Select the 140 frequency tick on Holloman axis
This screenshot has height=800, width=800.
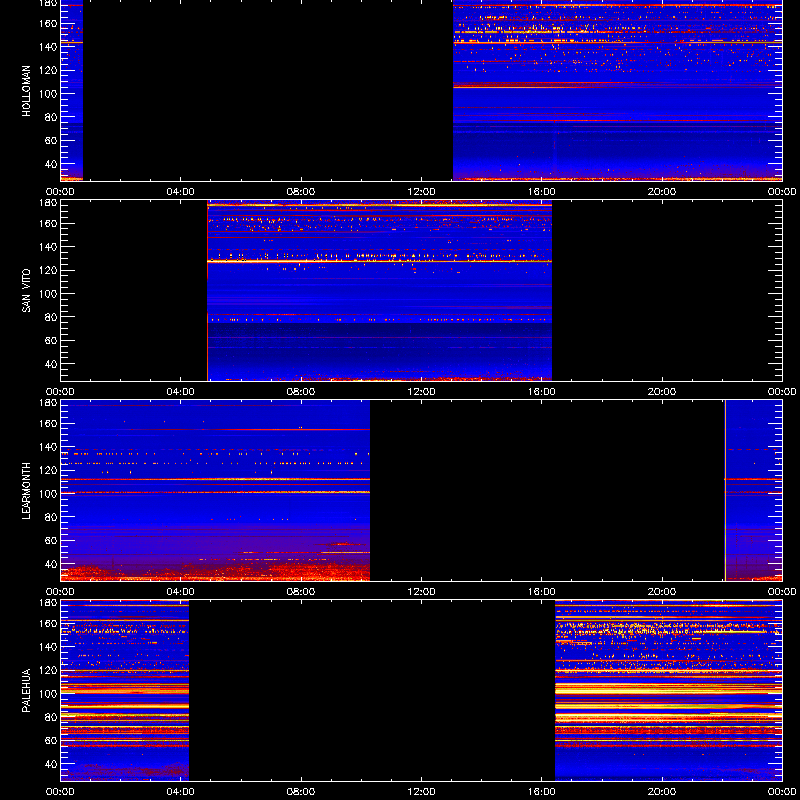point(49,47)
